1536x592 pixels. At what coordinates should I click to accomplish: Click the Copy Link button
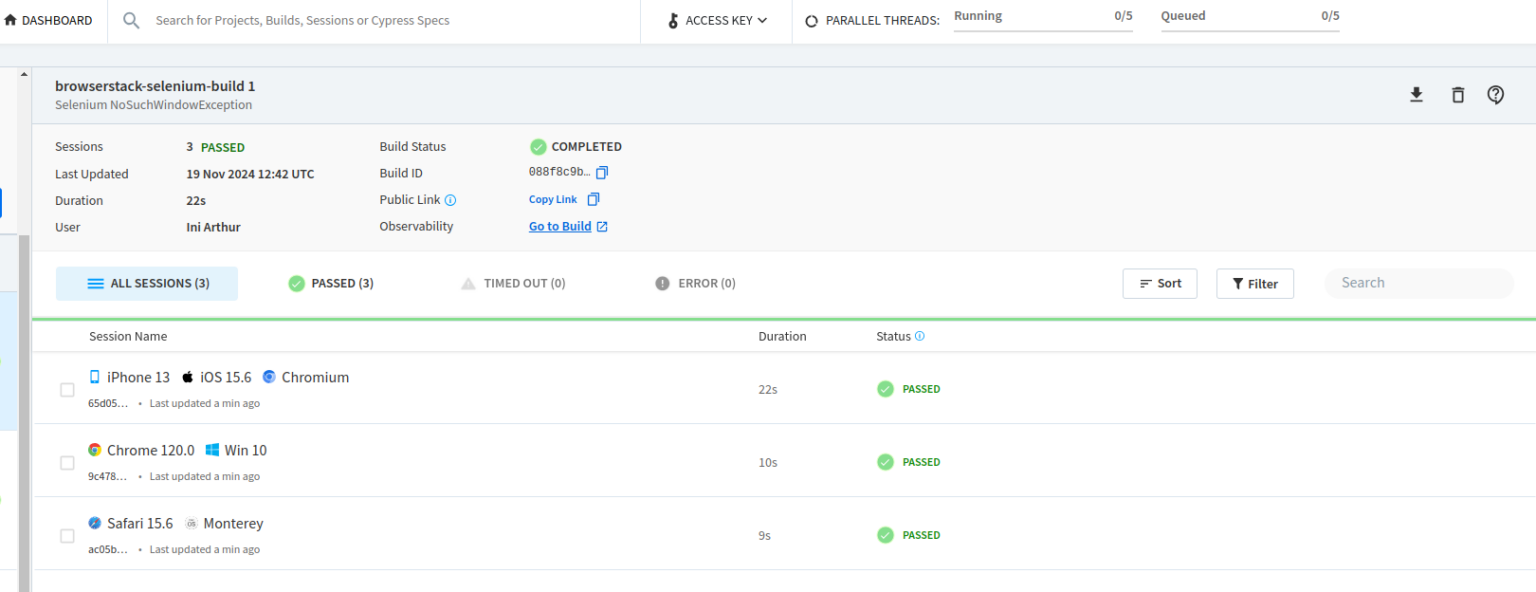[x=552, y=199]
